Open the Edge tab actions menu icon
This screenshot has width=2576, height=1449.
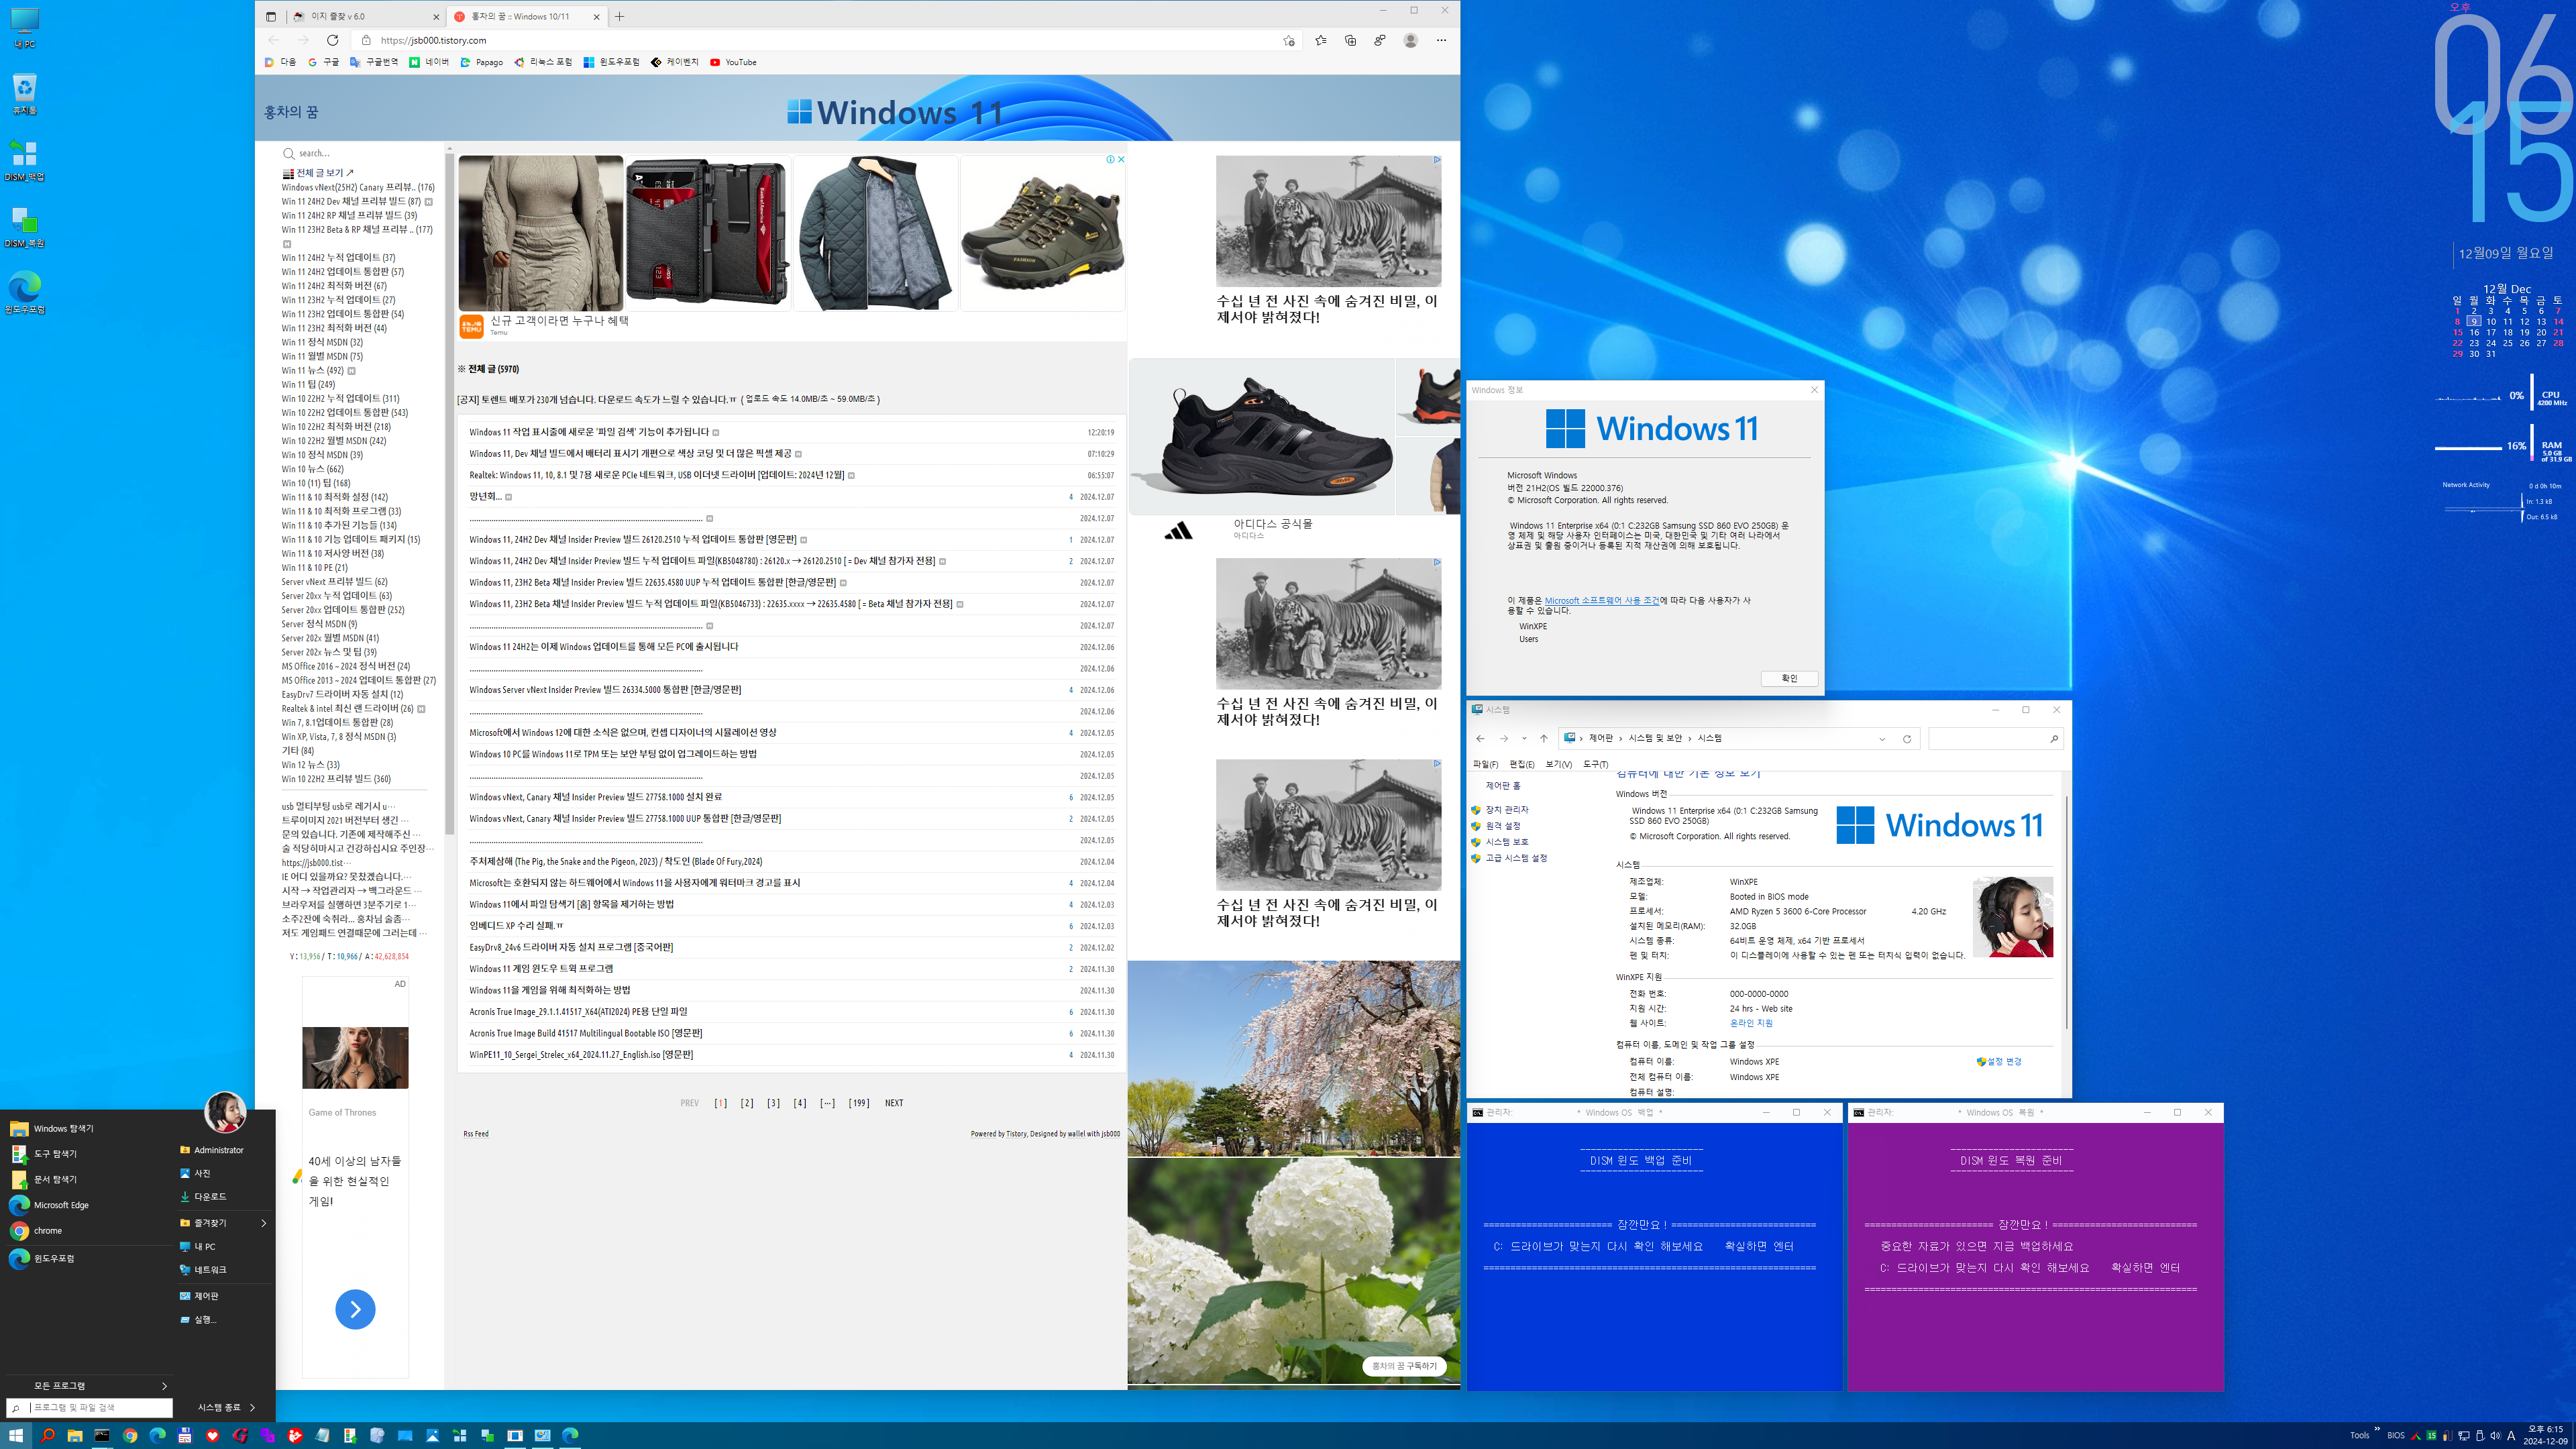(271, 16)
